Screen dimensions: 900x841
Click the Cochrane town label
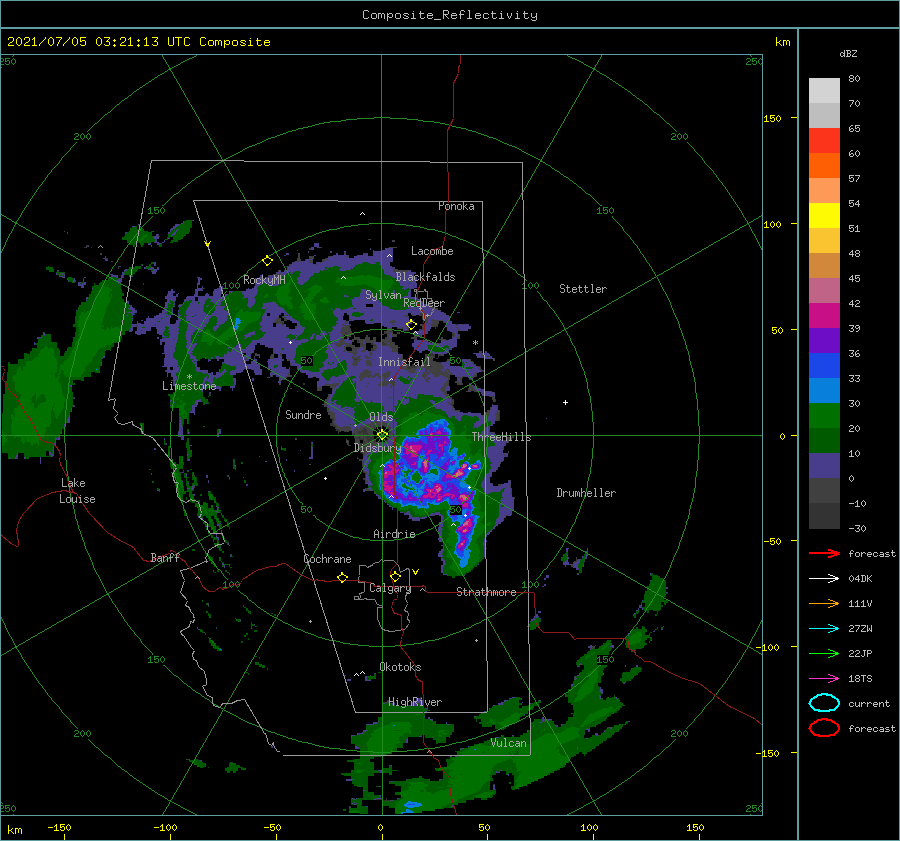(327, 559)
